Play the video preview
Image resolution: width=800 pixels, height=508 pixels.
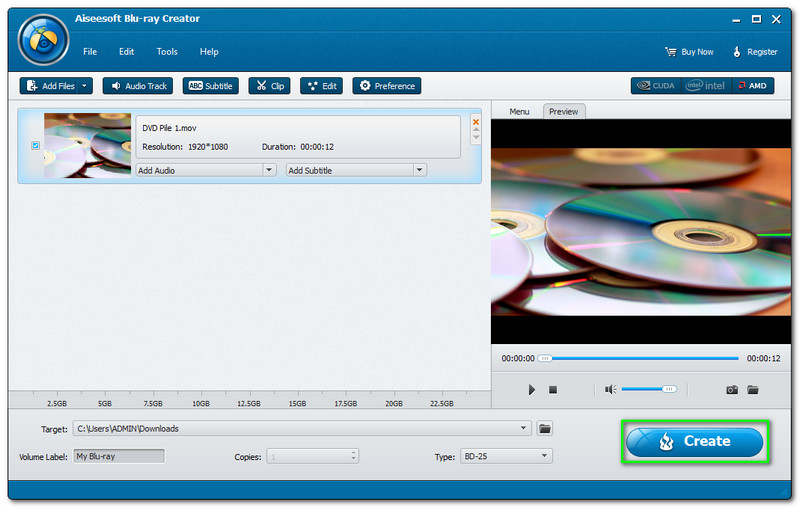(532, 389)
